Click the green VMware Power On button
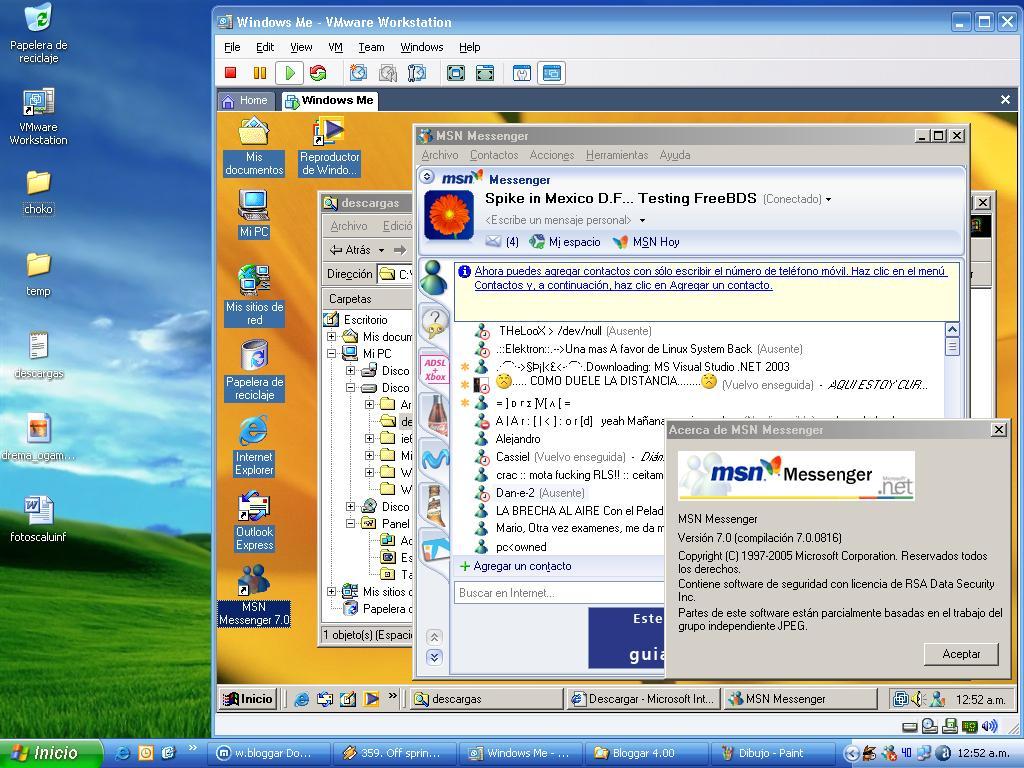Screen dimensions: 1024x768 (289, 73)
